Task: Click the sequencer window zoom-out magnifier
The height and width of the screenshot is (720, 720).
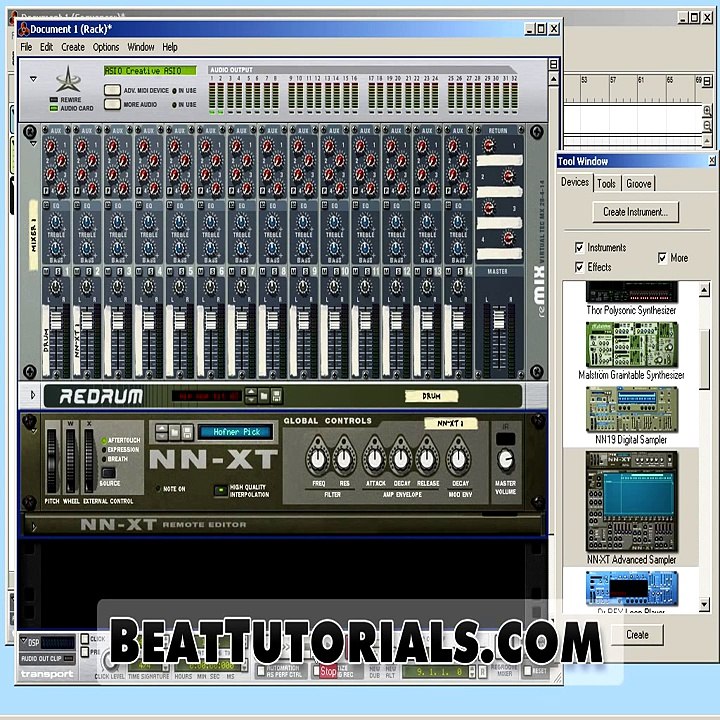Action: tap(707, 125)
